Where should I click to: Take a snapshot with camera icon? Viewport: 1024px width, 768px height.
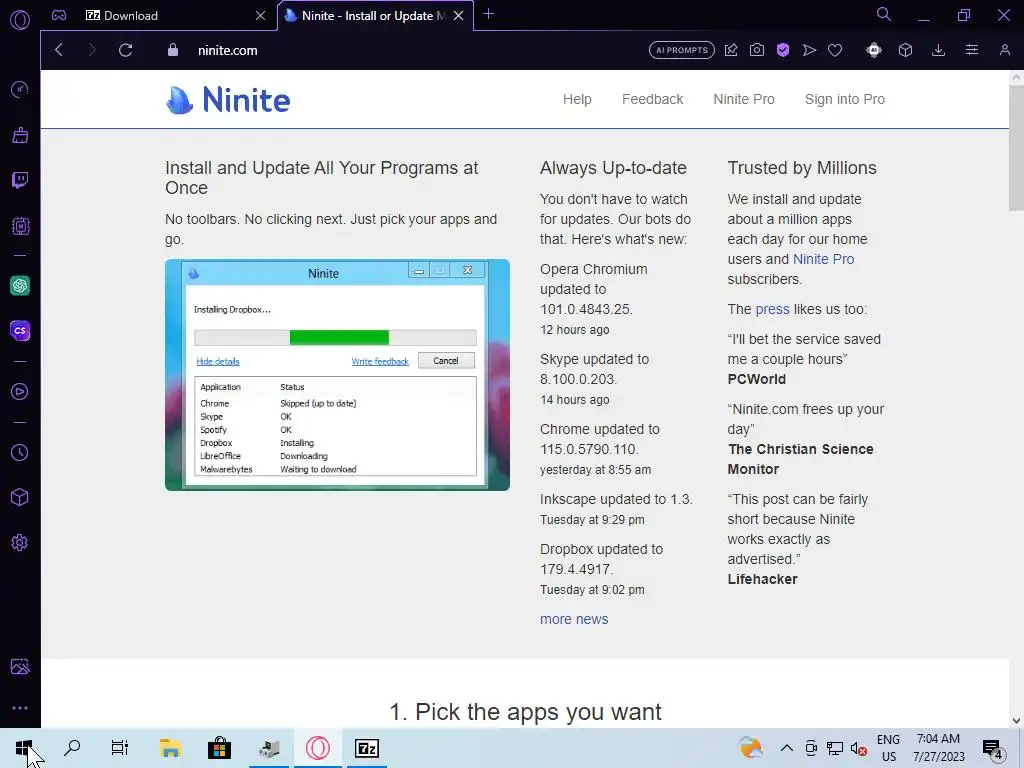(x=757, y=50)
